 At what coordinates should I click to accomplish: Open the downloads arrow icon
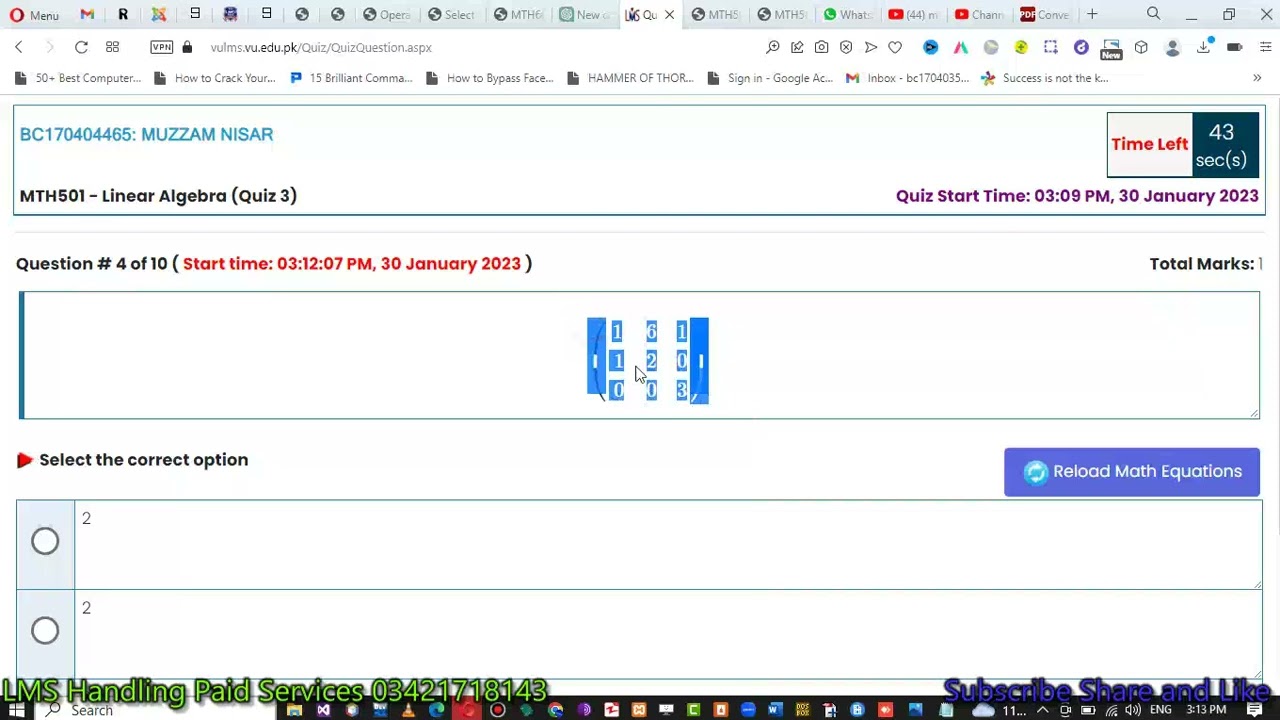pos(1204,47)
